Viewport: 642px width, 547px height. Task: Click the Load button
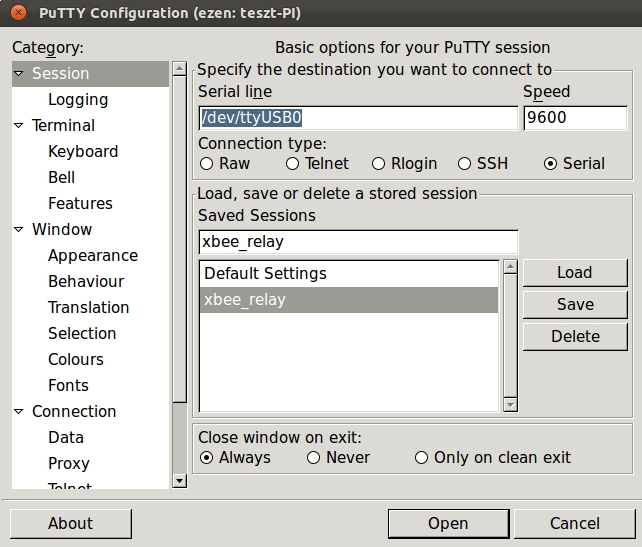pyautogui.click(x=575, y=273)
